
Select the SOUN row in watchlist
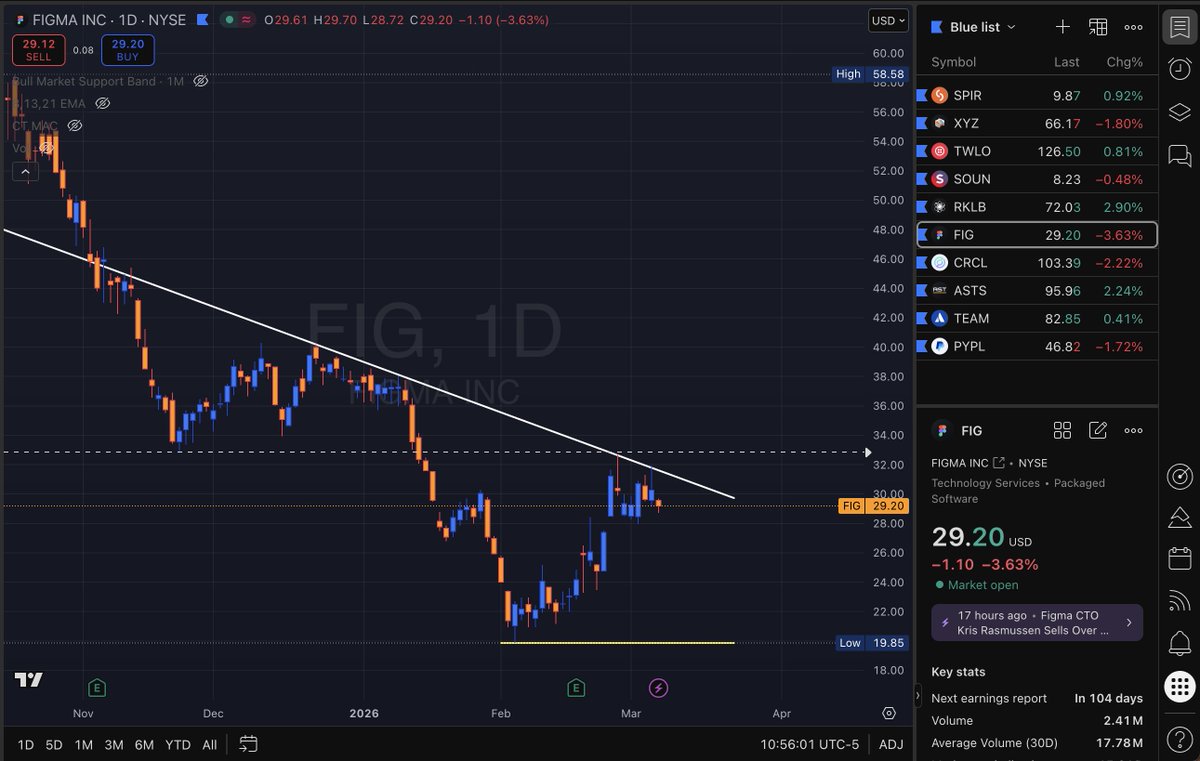point(1036,179)
